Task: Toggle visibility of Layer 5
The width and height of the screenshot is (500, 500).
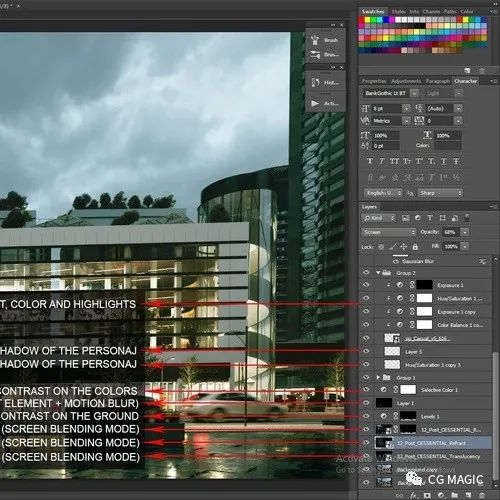Action: point(366,351)
